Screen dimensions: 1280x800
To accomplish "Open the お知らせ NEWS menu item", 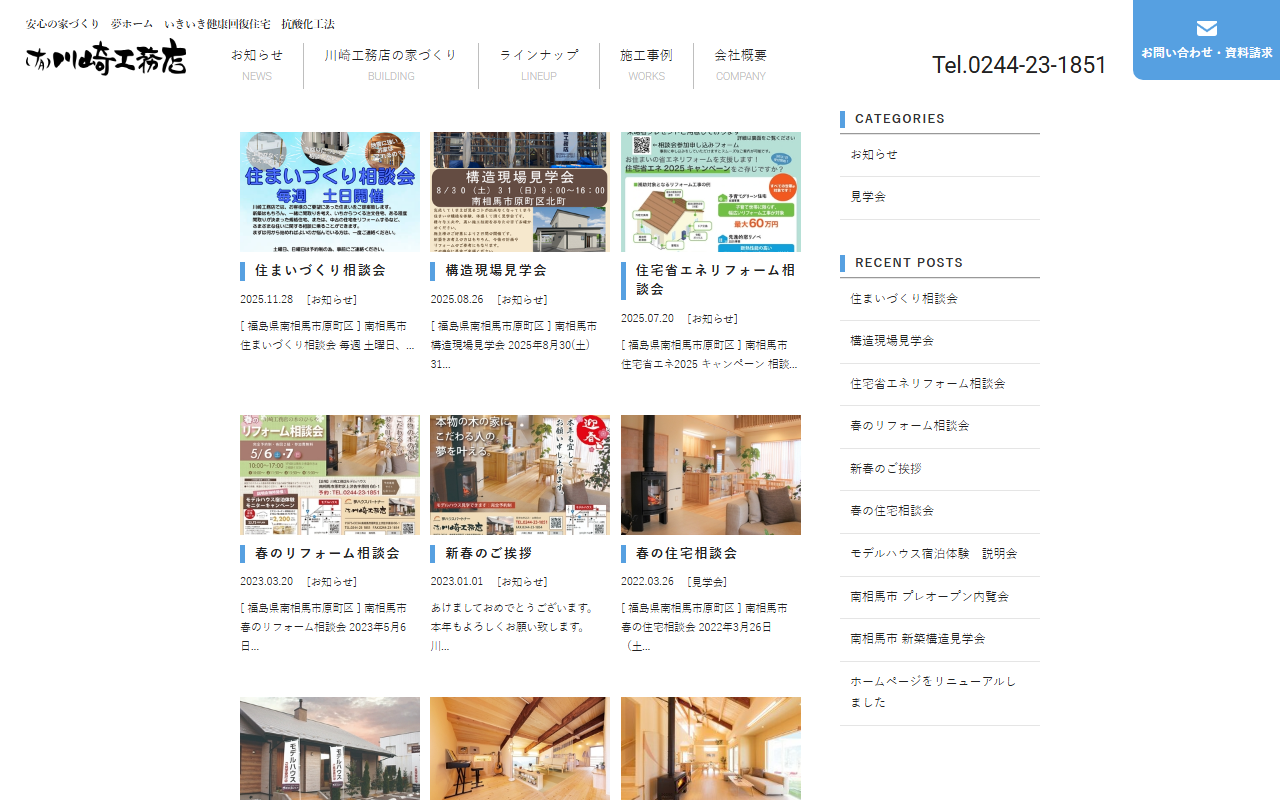I will pyautogui.click(x=257, y=65).
